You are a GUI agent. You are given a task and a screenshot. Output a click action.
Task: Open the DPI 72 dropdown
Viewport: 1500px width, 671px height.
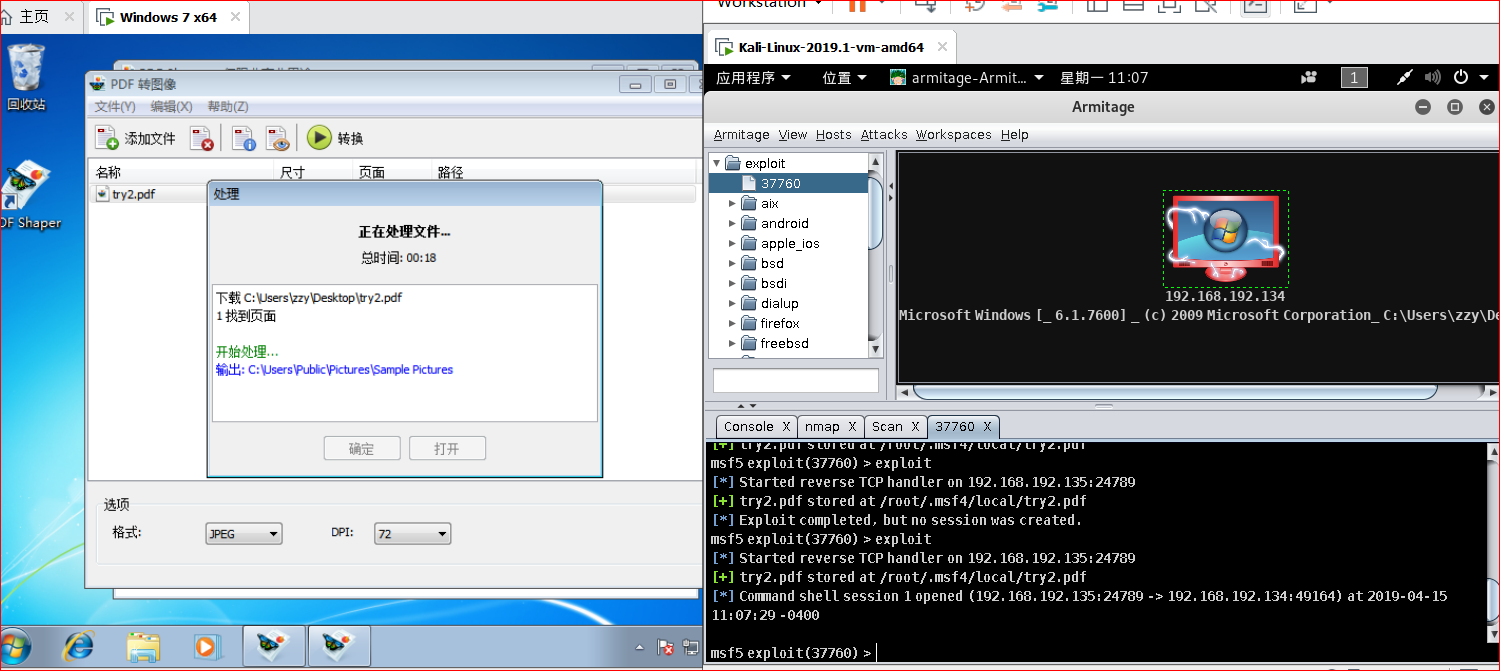(x=412, y=534)
